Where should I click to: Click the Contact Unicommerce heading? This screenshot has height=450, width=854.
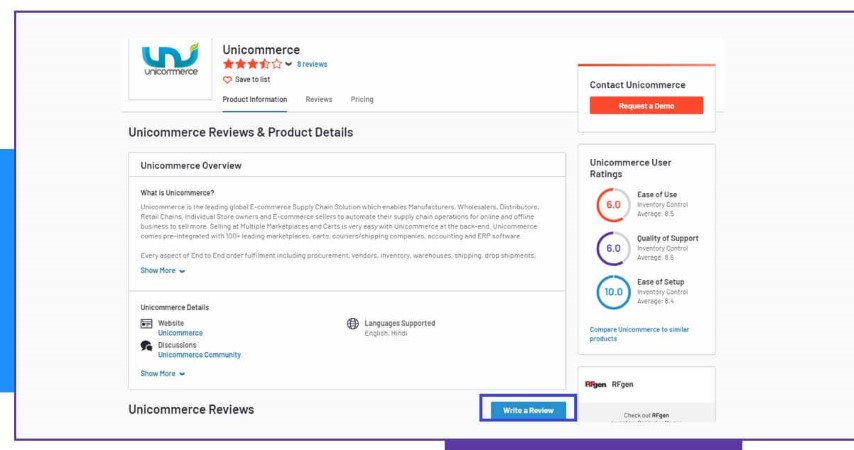click(637, 85)
